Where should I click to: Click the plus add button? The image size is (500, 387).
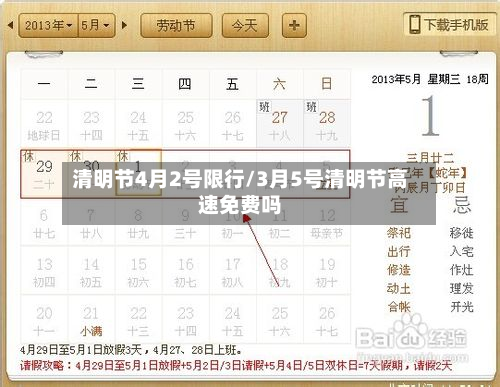point(294,25)
